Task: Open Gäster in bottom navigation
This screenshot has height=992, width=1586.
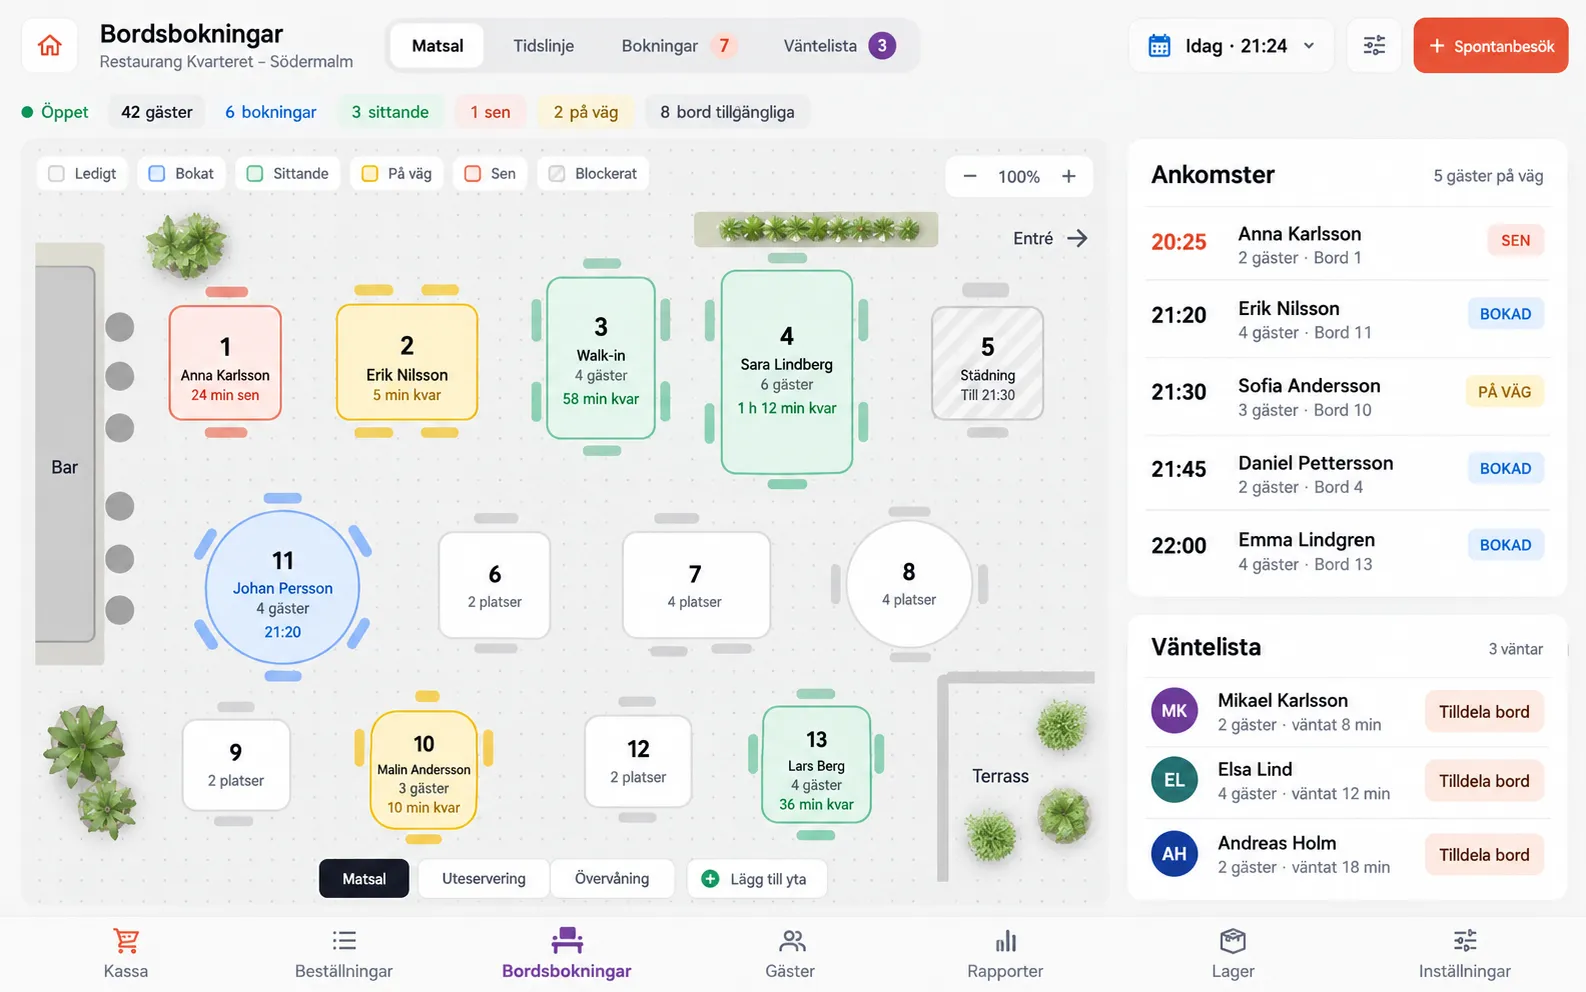Action: 790,955
